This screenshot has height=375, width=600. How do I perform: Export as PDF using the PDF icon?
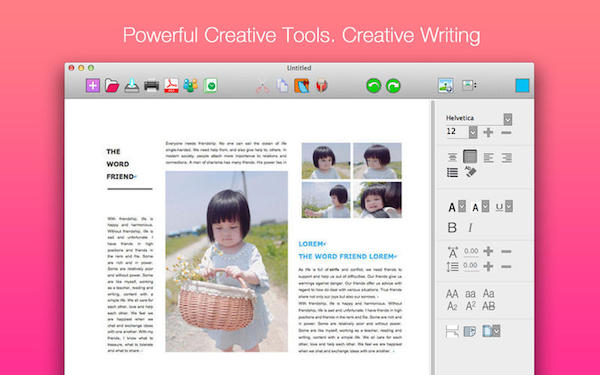point(171,86)
